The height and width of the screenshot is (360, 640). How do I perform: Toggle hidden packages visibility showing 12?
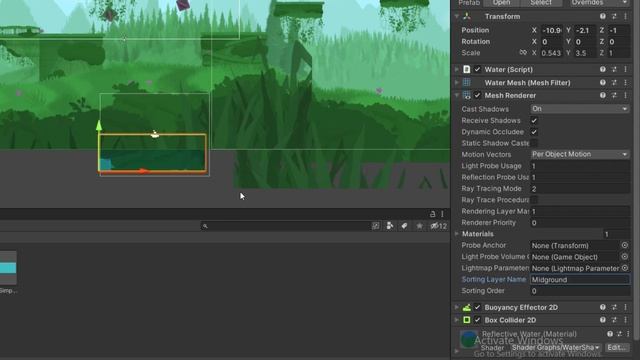pyautogui.click(x=438, y=226)
